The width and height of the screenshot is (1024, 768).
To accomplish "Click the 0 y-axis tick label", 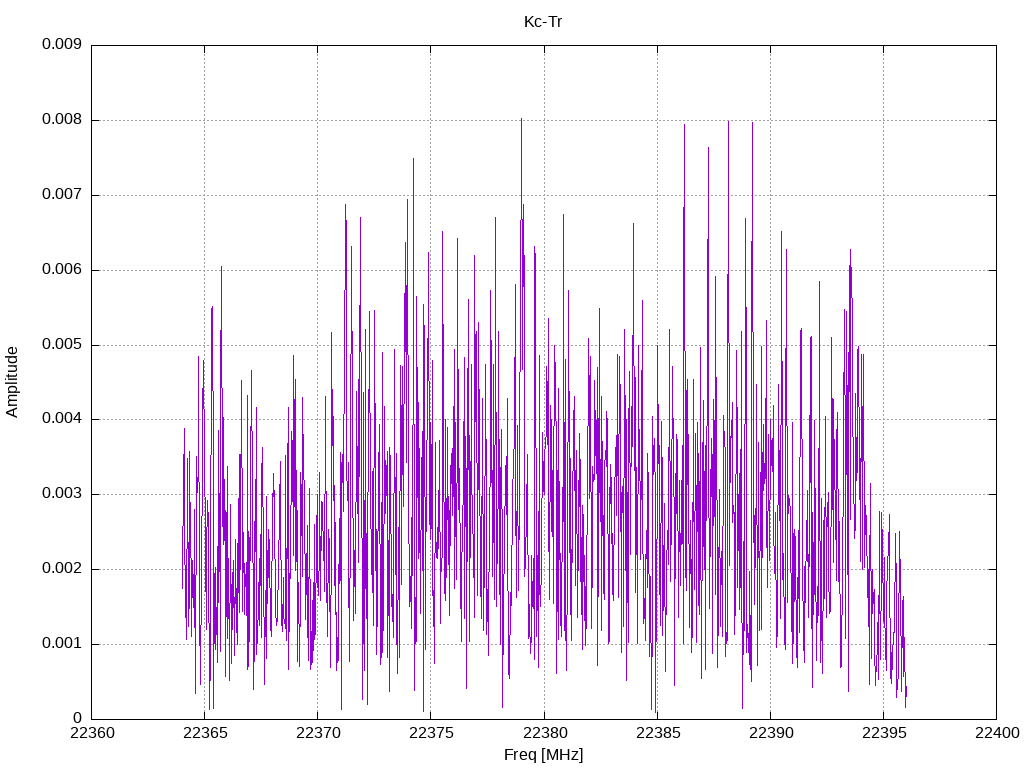I will click(x=78, y=718).
